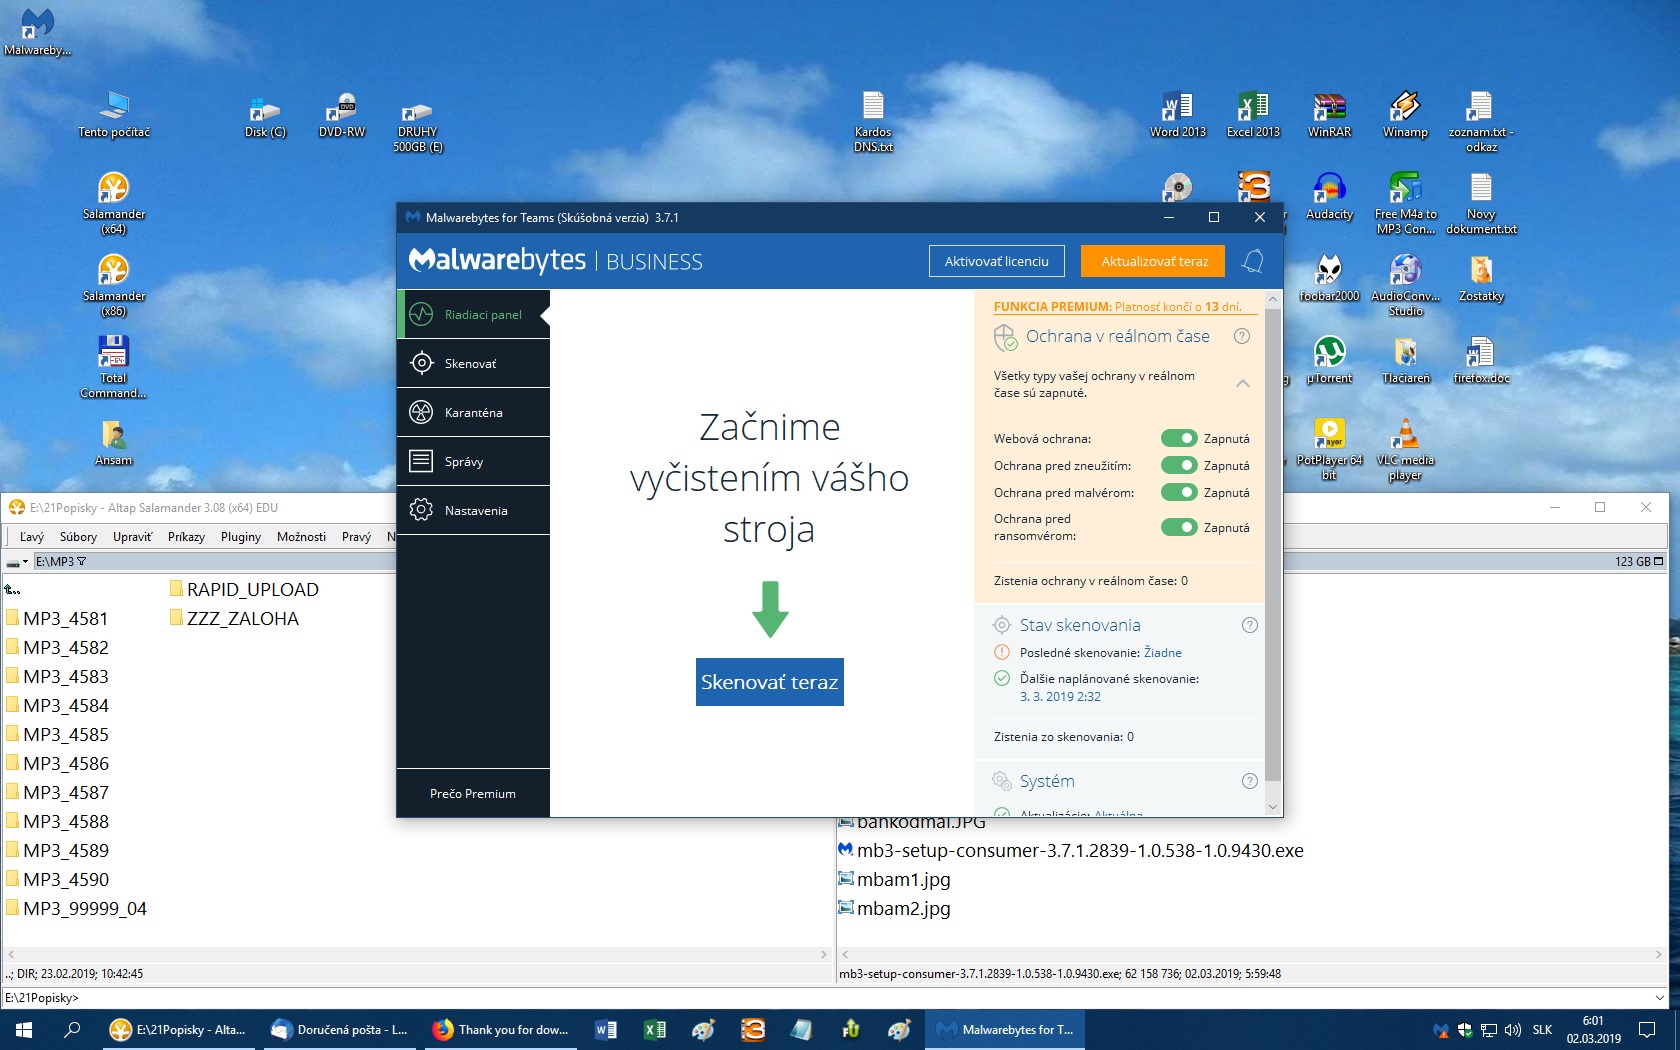The width and height of the screenshot is (1680, 1050).
Task: Open PotPlayer 64 bit desktop icon
Action: click(x=1329, y=449)
